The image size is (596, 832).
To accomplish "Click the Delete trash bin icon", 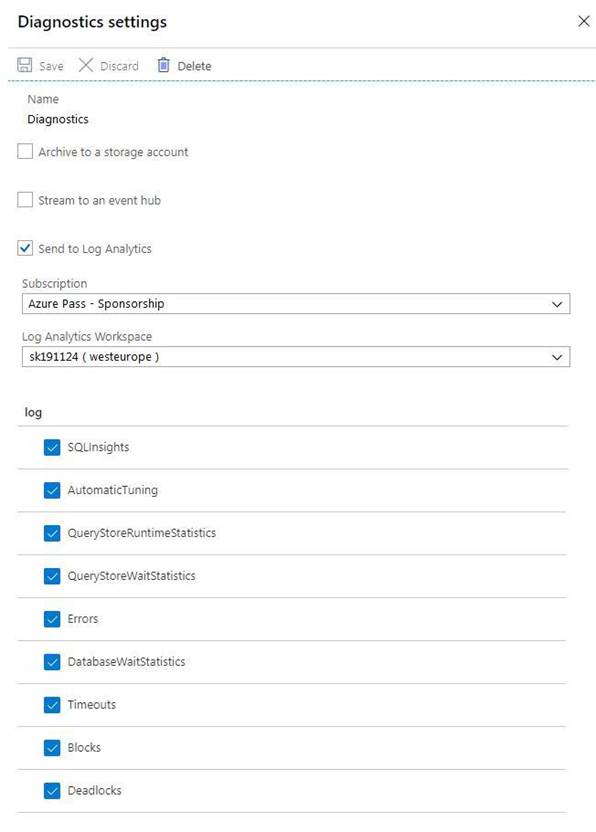I will pyautogui.click(x=163, y=65).
